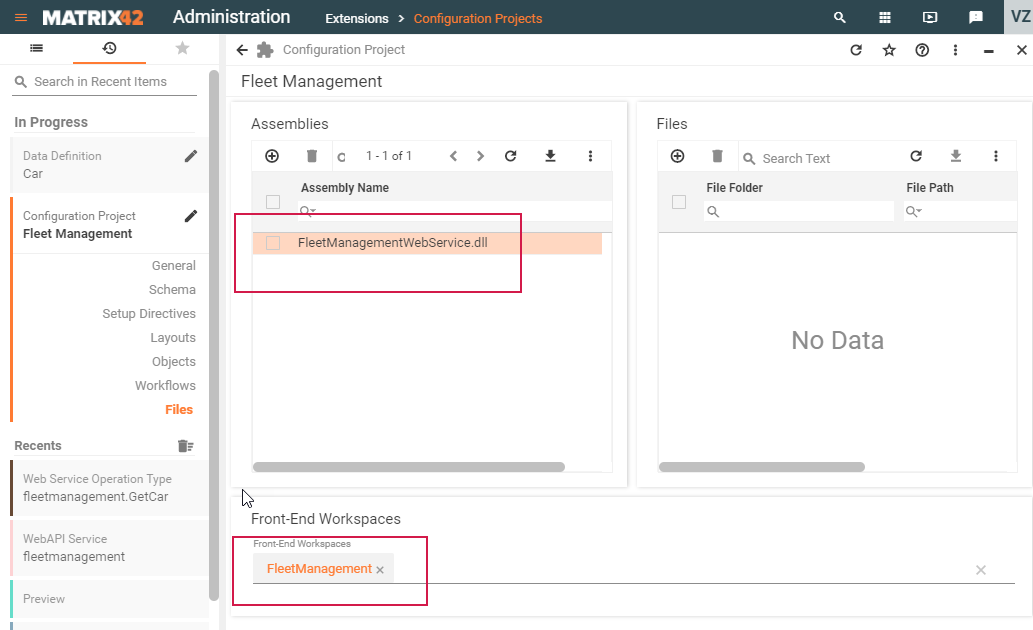This screenshot has height=630, width=1033.
Task: Check FleetManagementWebService.dll row checkbox
Action: [x=273, y=243]
